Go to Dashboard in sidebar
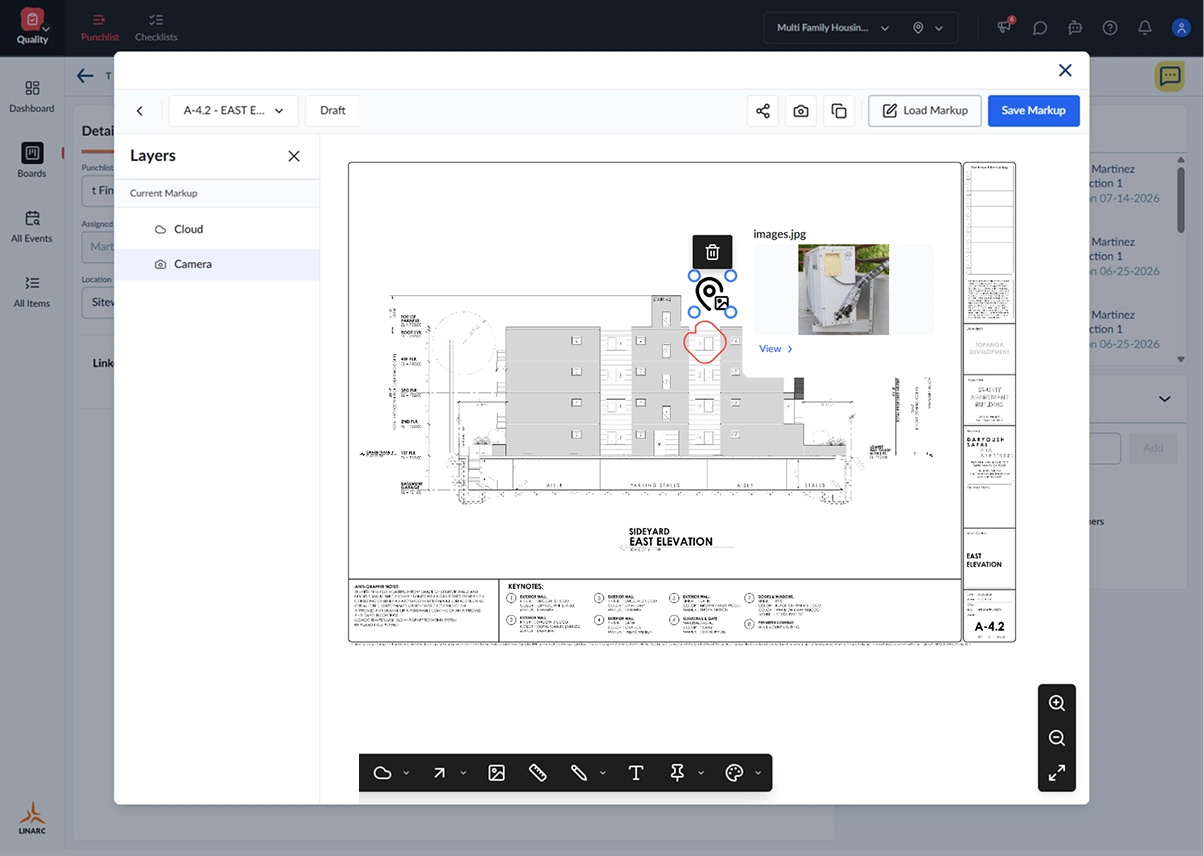Viewport: 1204px width, 856px height. tap(32, 96)
